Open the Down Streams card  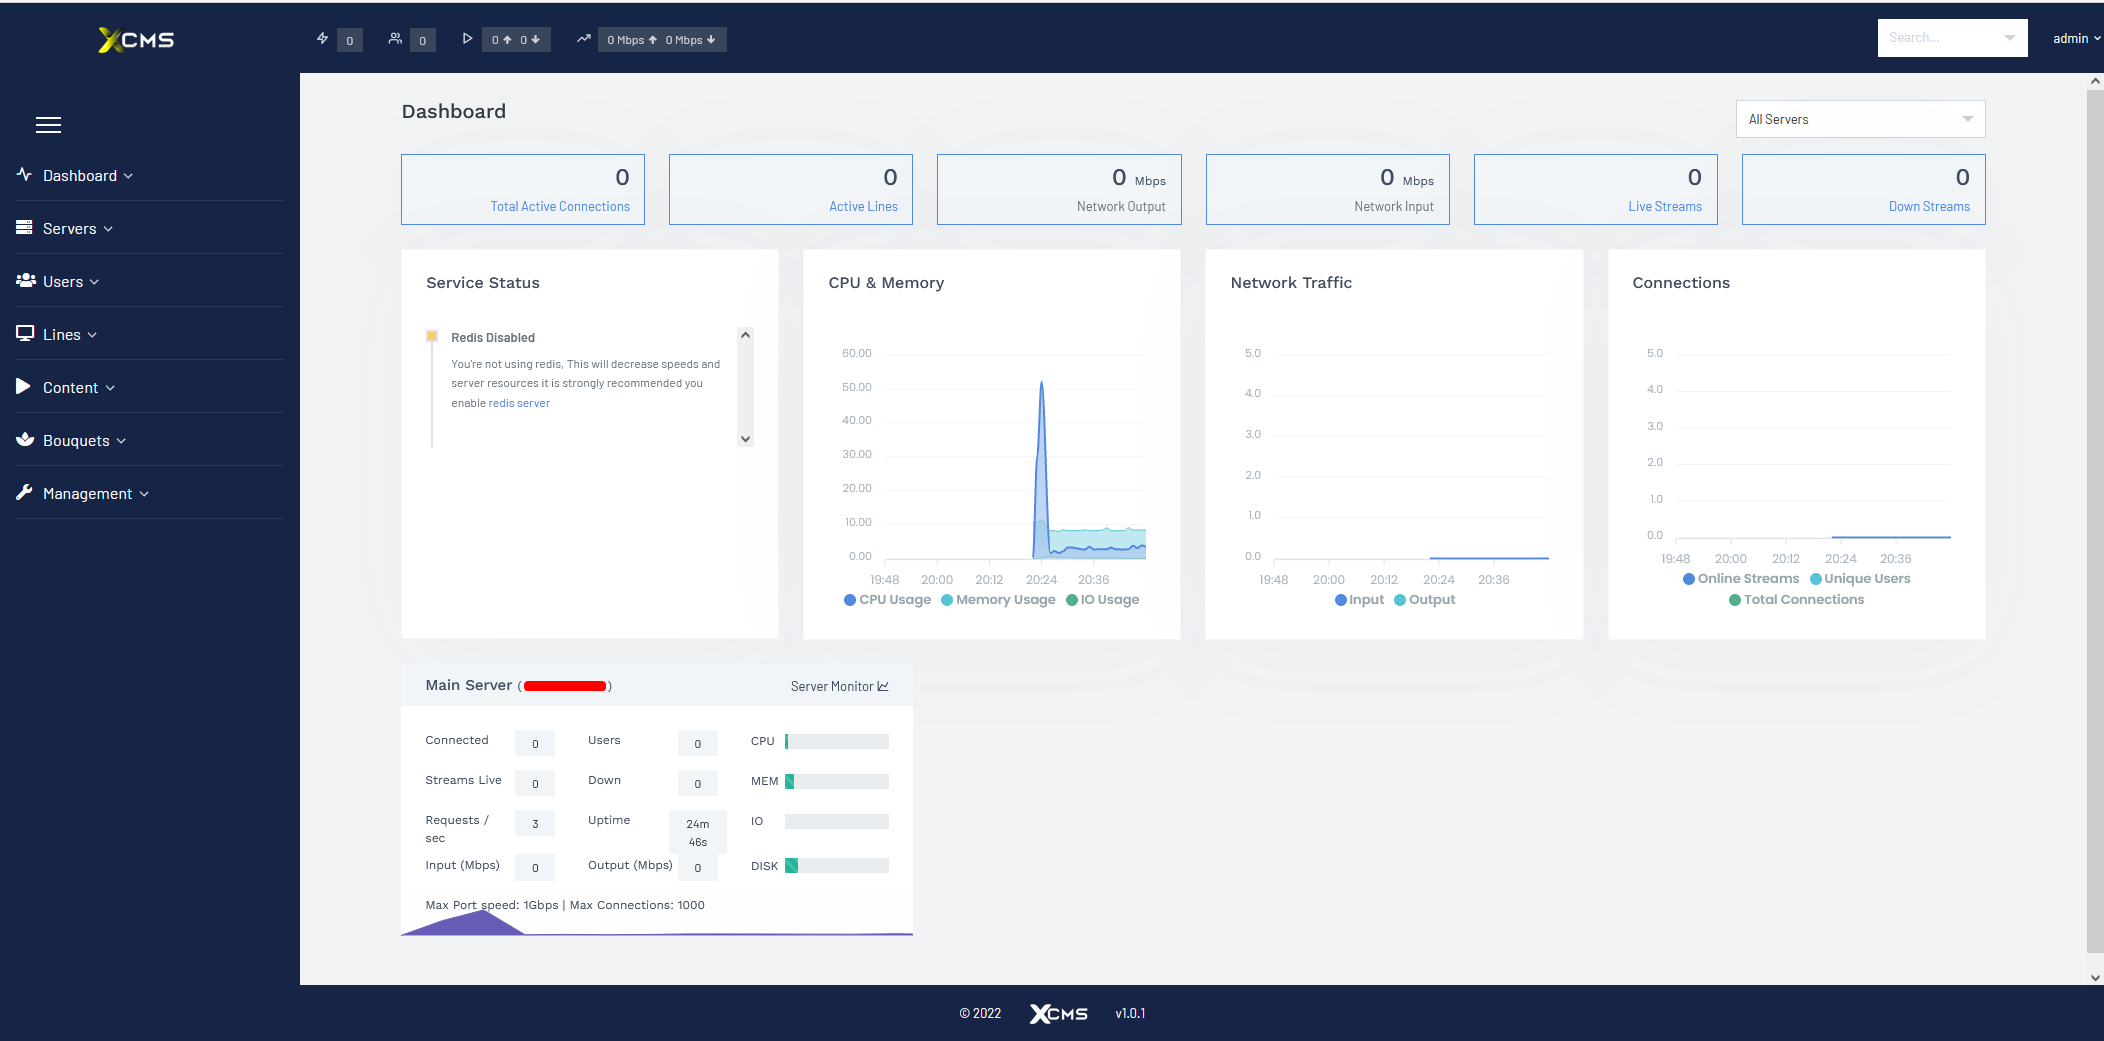click(1864, 189)
